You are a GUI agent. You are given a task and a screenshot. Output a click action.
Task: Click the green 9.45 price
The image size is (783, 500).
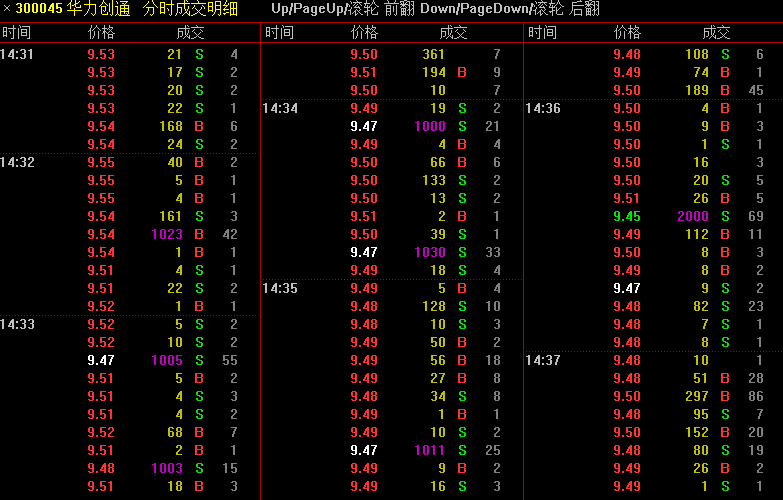tap(627, 216)
